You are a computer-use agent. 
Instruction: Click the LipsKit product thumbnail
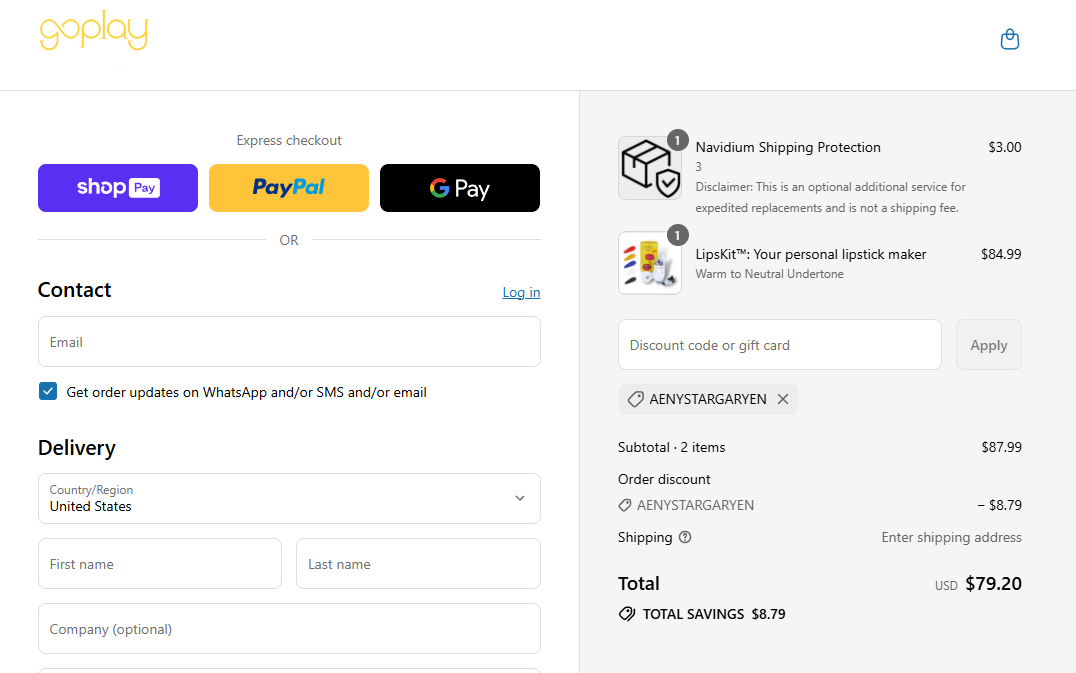coord(650,263)
